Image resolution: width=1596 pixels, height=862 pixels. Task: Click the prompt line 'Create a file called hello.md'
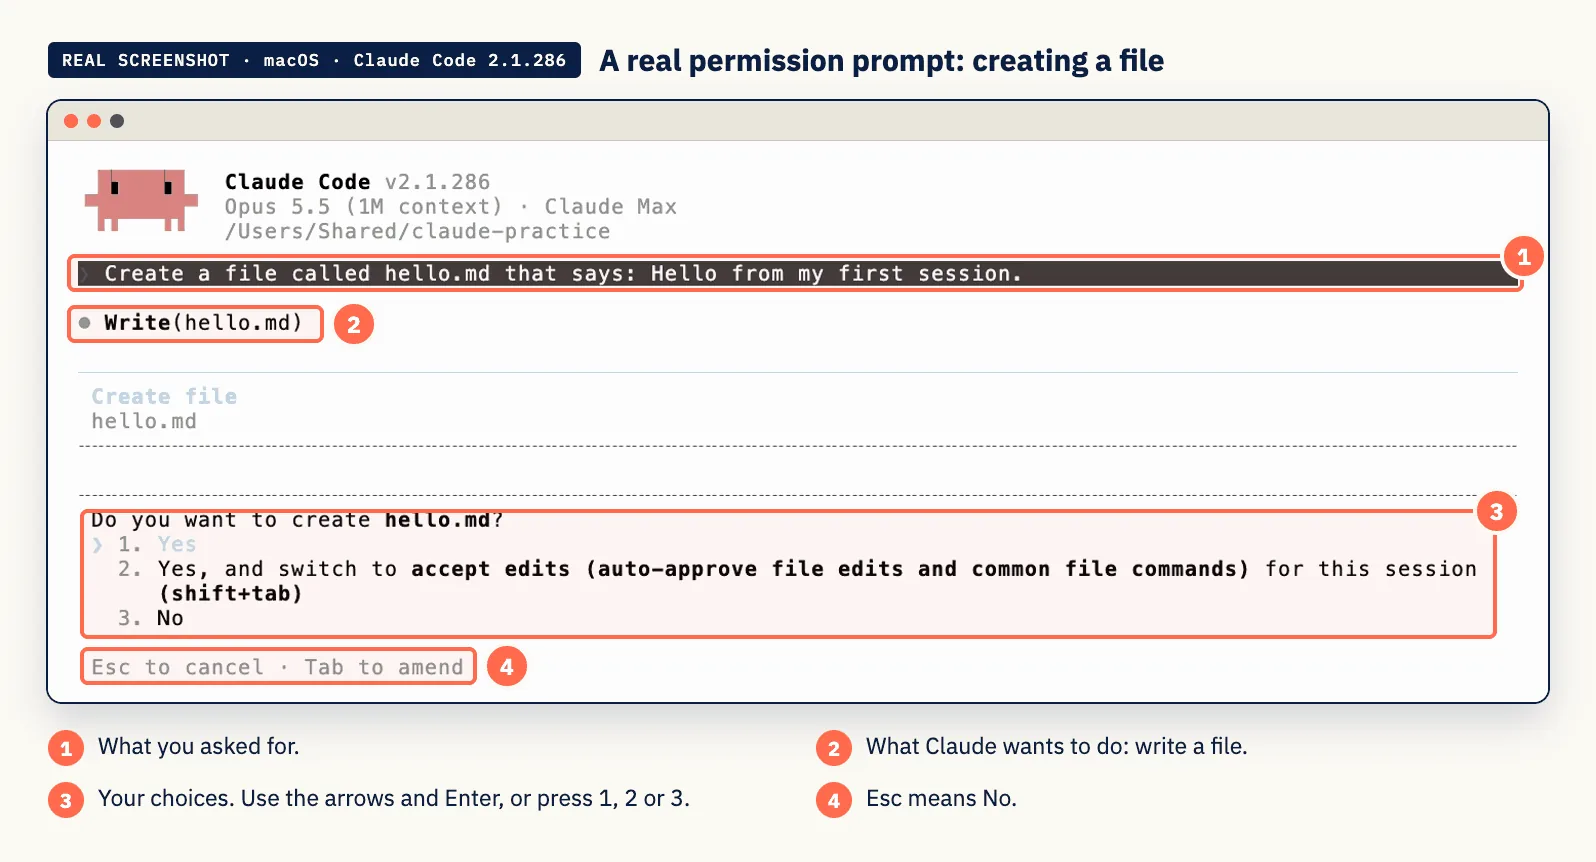(796, 273)
